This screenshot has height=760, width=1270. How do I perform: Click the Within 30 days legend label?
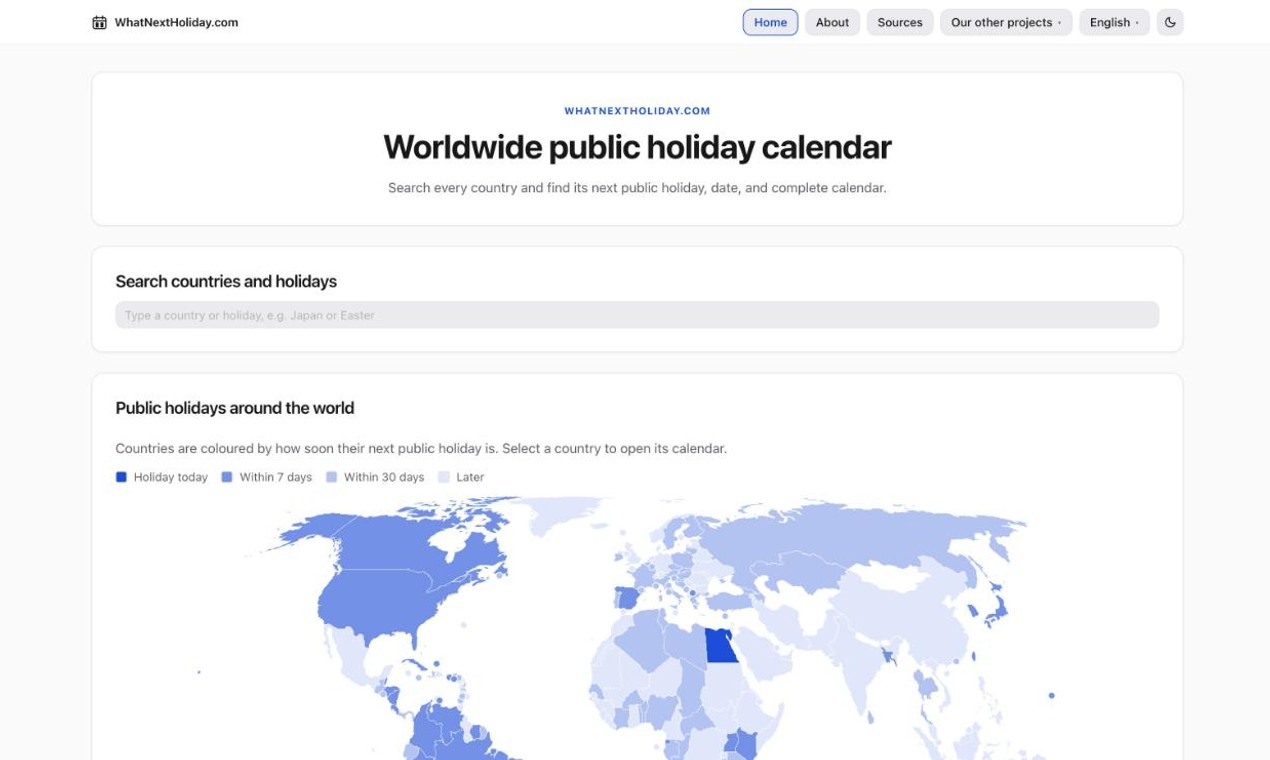click(384, 477)
